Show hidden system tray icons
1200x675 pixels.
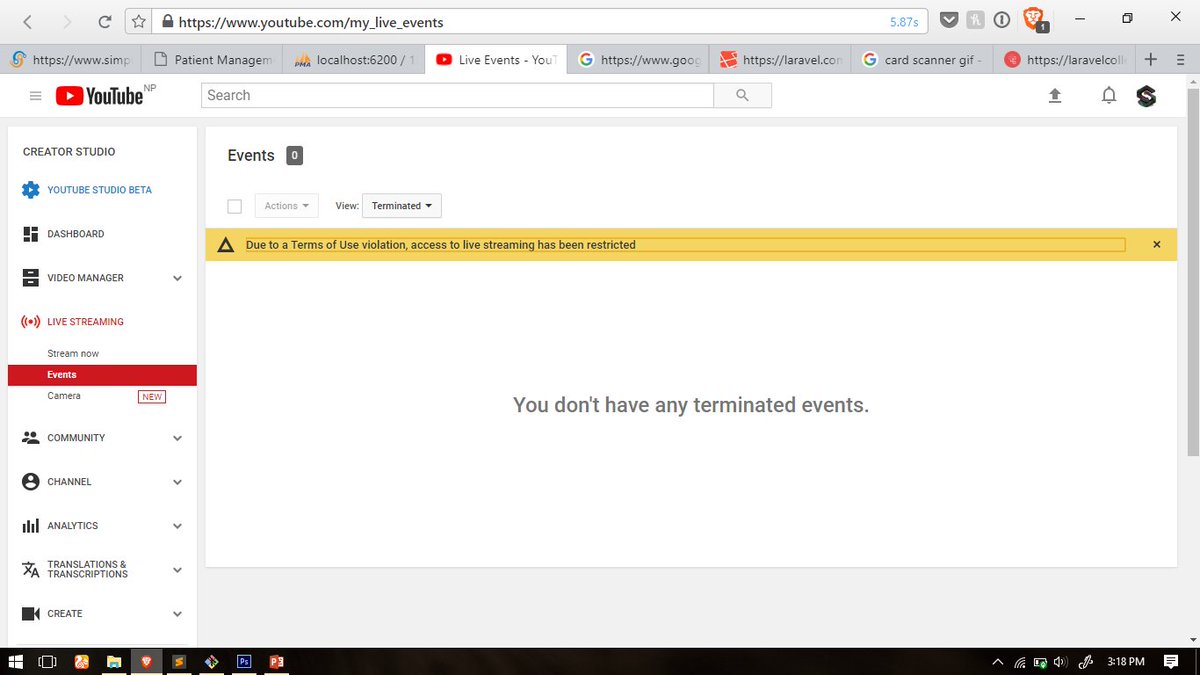(997, 662)
